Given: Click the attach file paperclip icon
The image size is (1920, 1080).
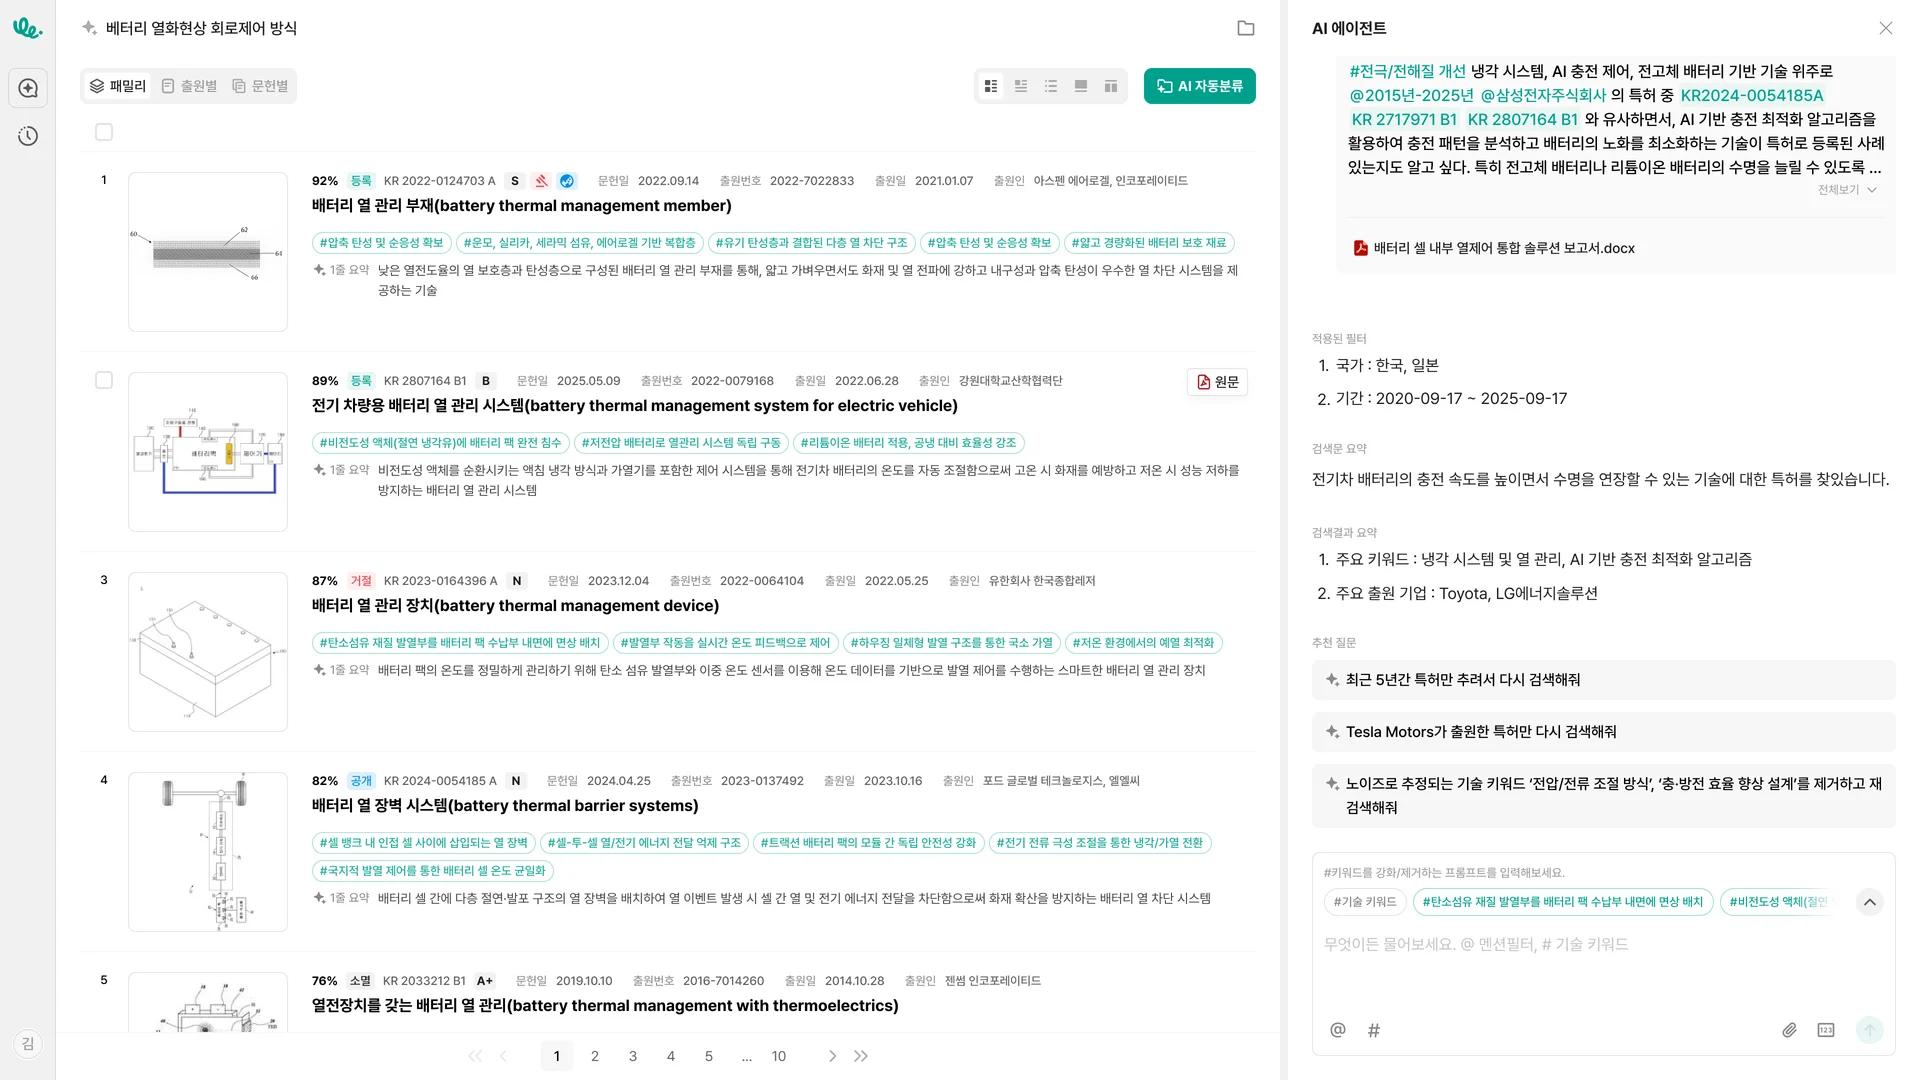Looking at the screenshot, I should pos(1789,1030).
